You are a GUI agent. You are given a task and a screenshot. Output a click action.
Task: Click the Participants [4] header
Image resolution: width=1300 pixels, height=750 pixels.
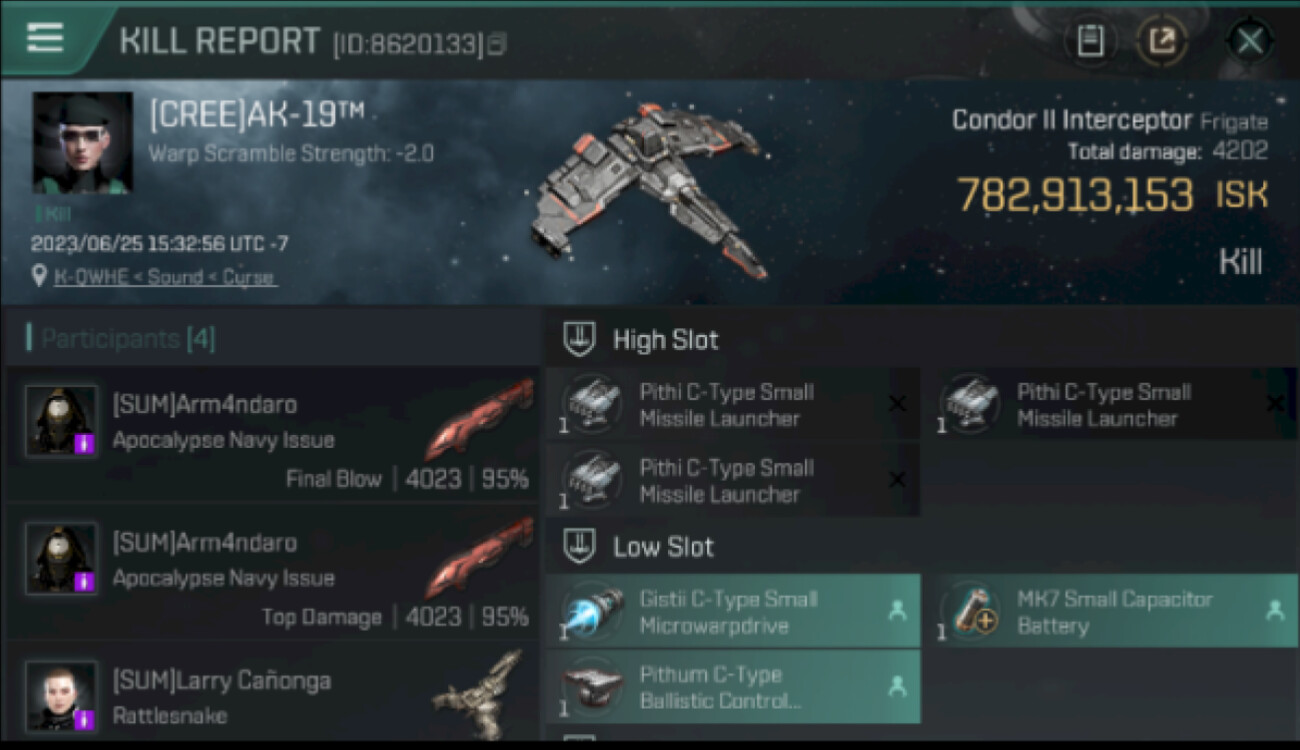120,338
